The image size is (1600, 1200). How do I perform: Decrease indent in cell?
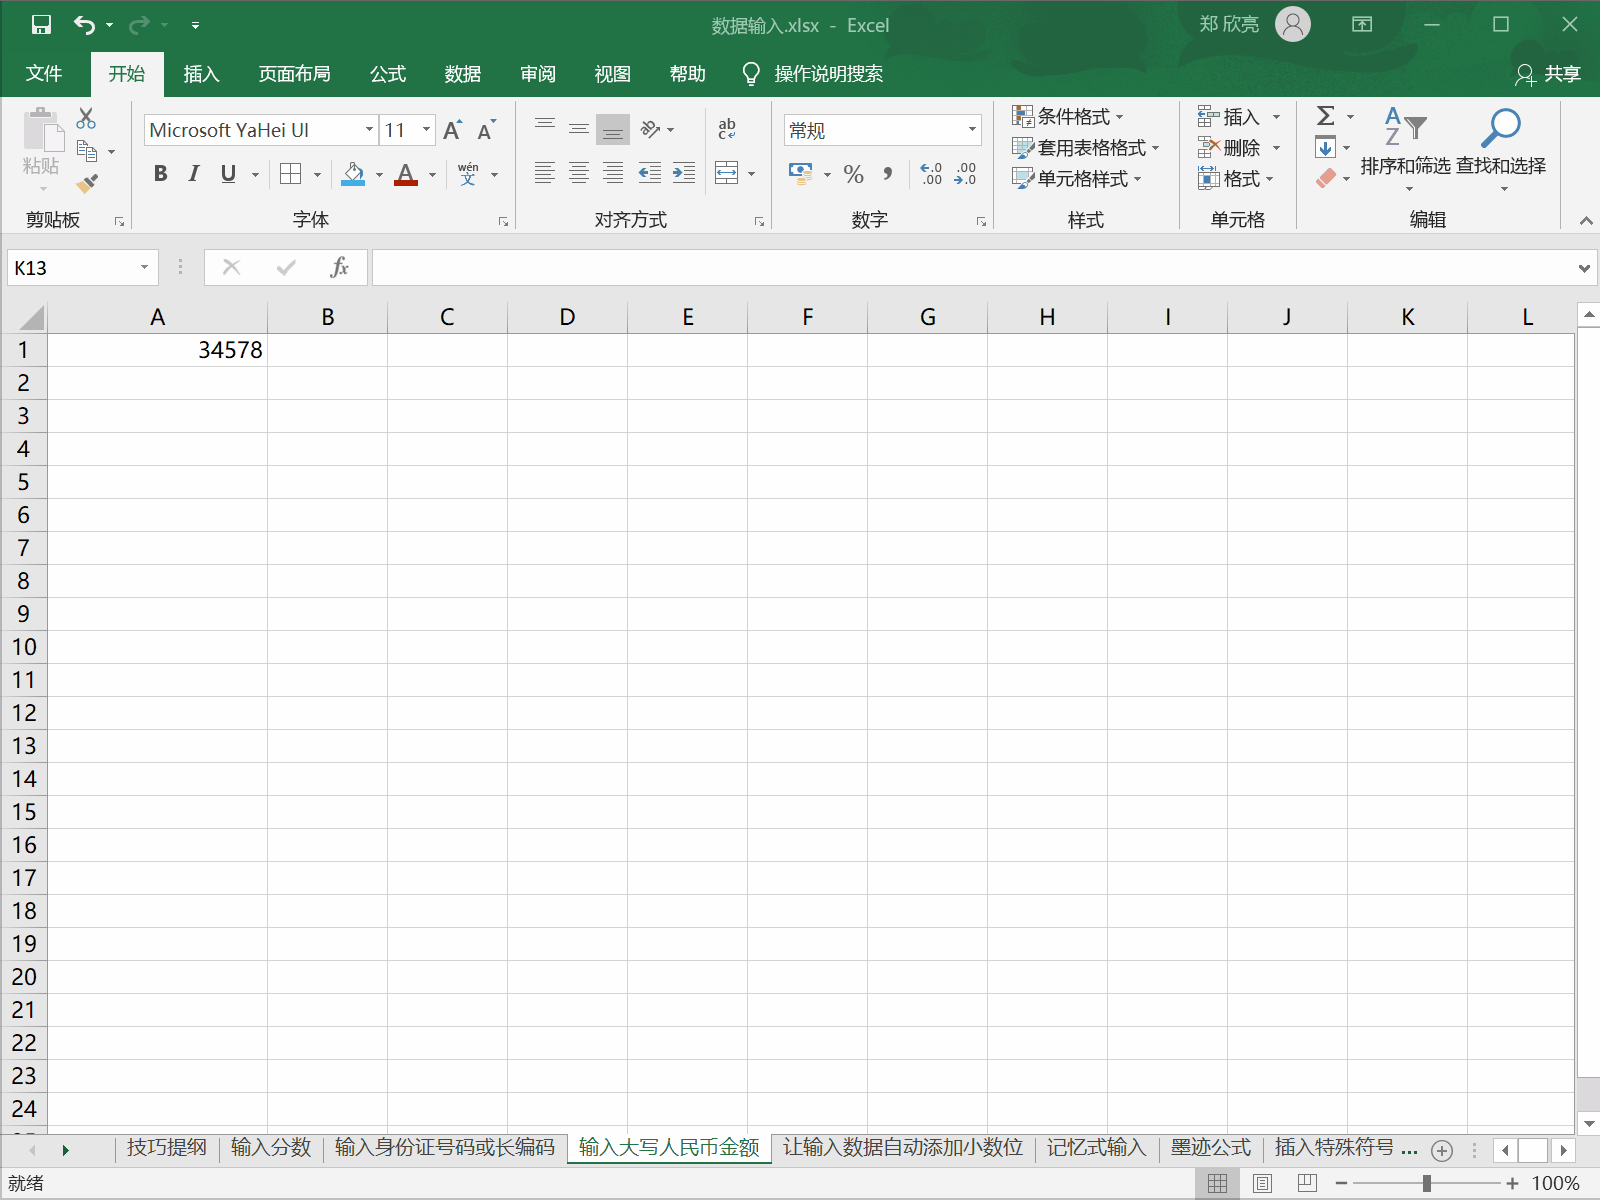(650, 173)
